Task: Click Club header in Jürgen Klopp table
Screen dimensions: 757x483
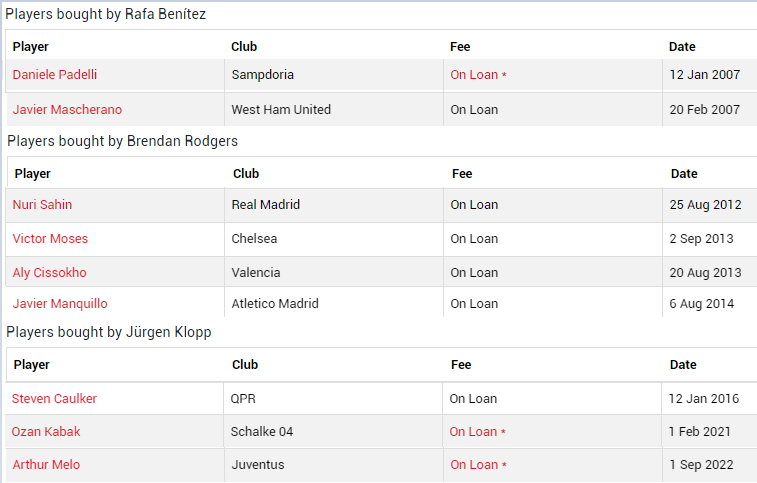Action: 245,365
